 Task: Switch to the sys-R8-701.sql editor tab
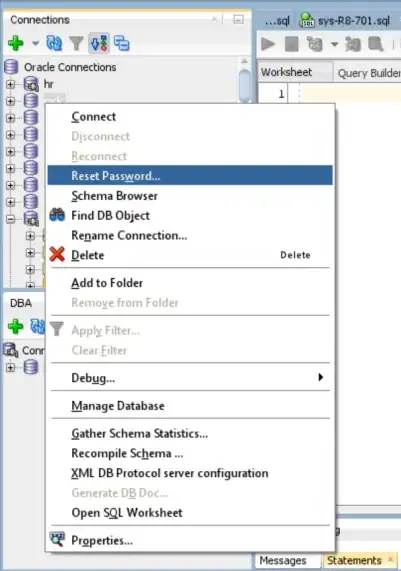click(x=345, y=20)
